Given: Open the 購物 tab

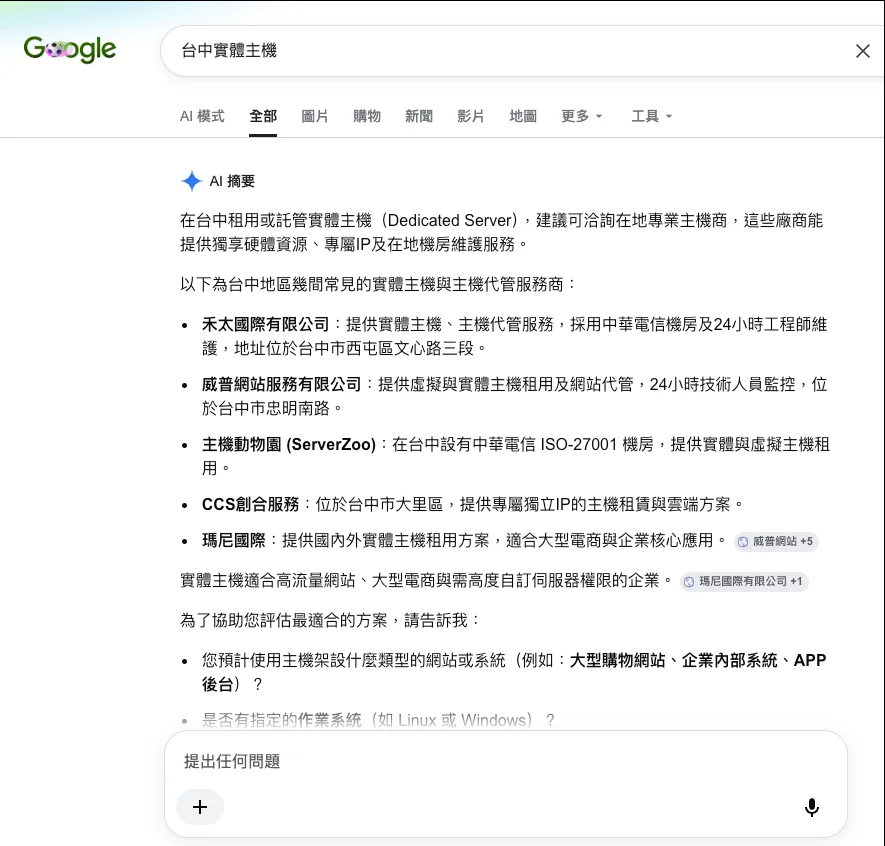Looking at the screenshot, I should [367, 116].
